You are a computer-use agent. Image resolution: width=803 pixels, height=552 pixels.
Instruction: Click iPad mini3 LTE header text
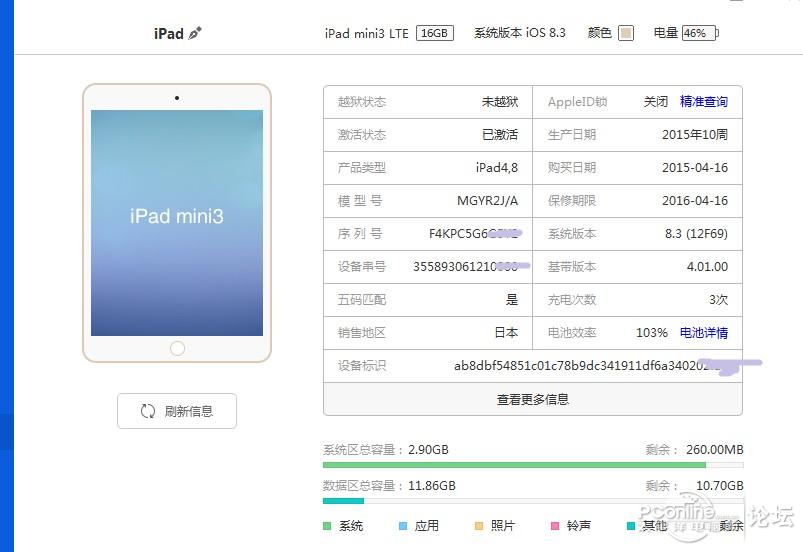(367, 33)
